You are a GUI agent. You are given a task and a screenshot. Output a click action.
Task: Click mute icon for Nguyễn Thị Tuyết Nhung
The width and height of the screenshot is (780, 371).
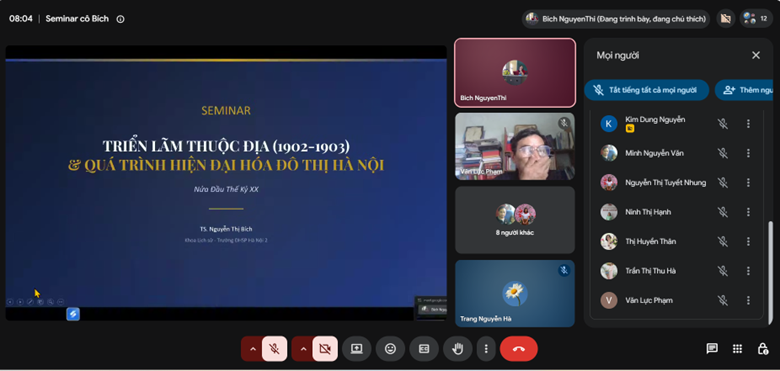722,183
